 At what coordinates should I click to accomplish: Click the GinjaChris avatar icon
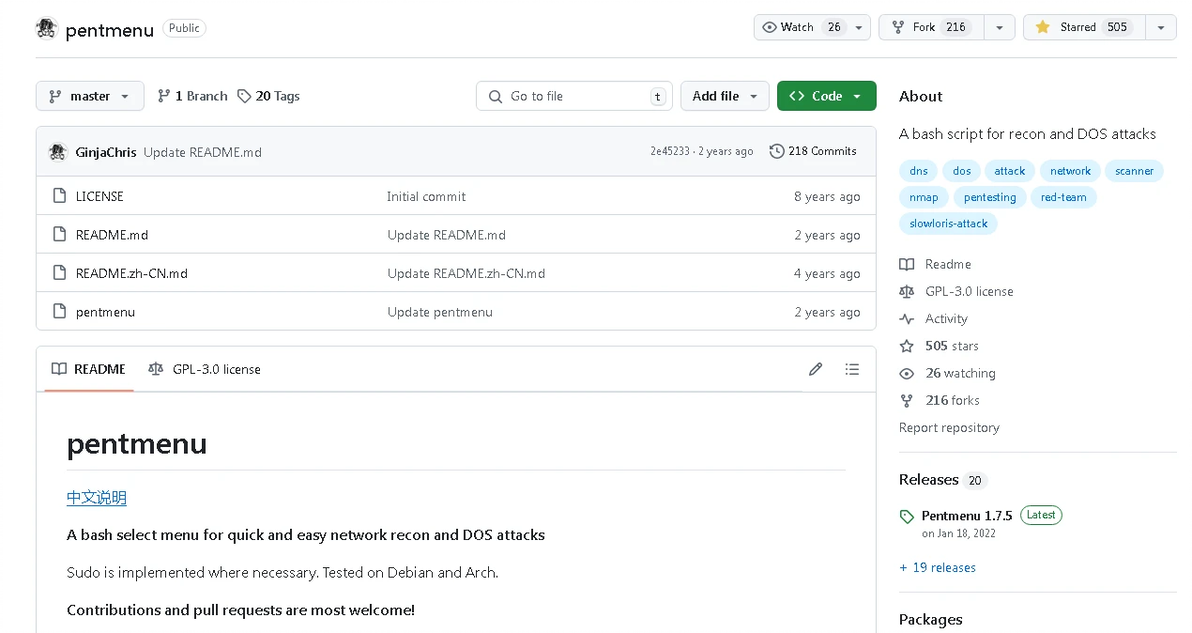pos(57,152)
